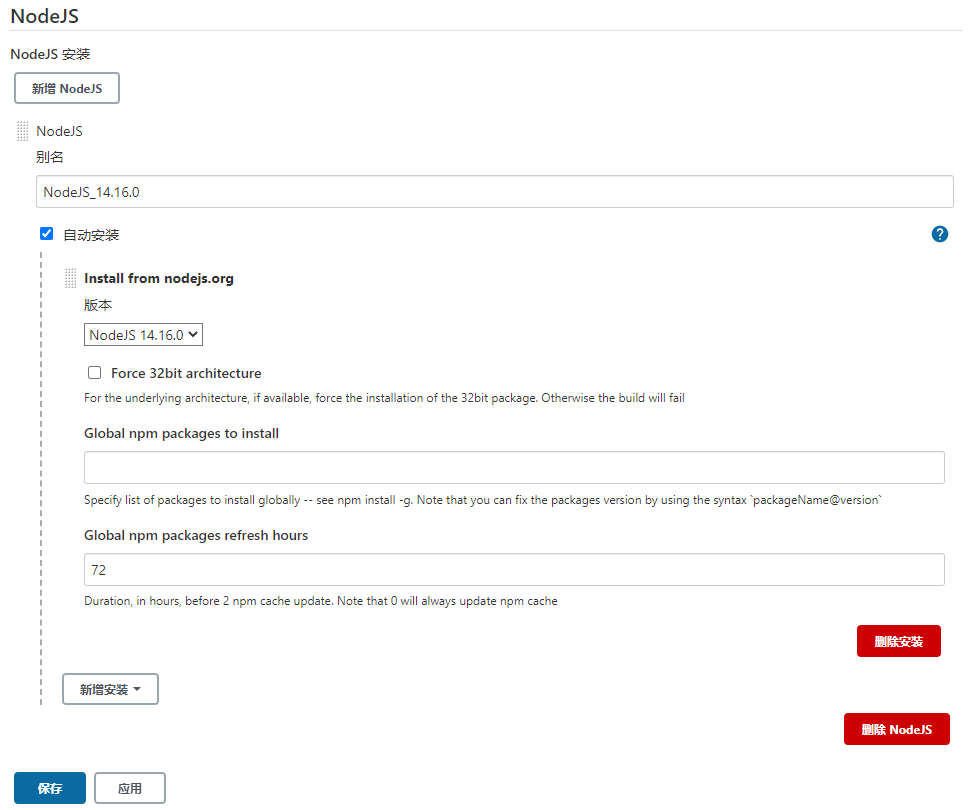Grab the NodeJS installation drag handle

click(23, 131)
